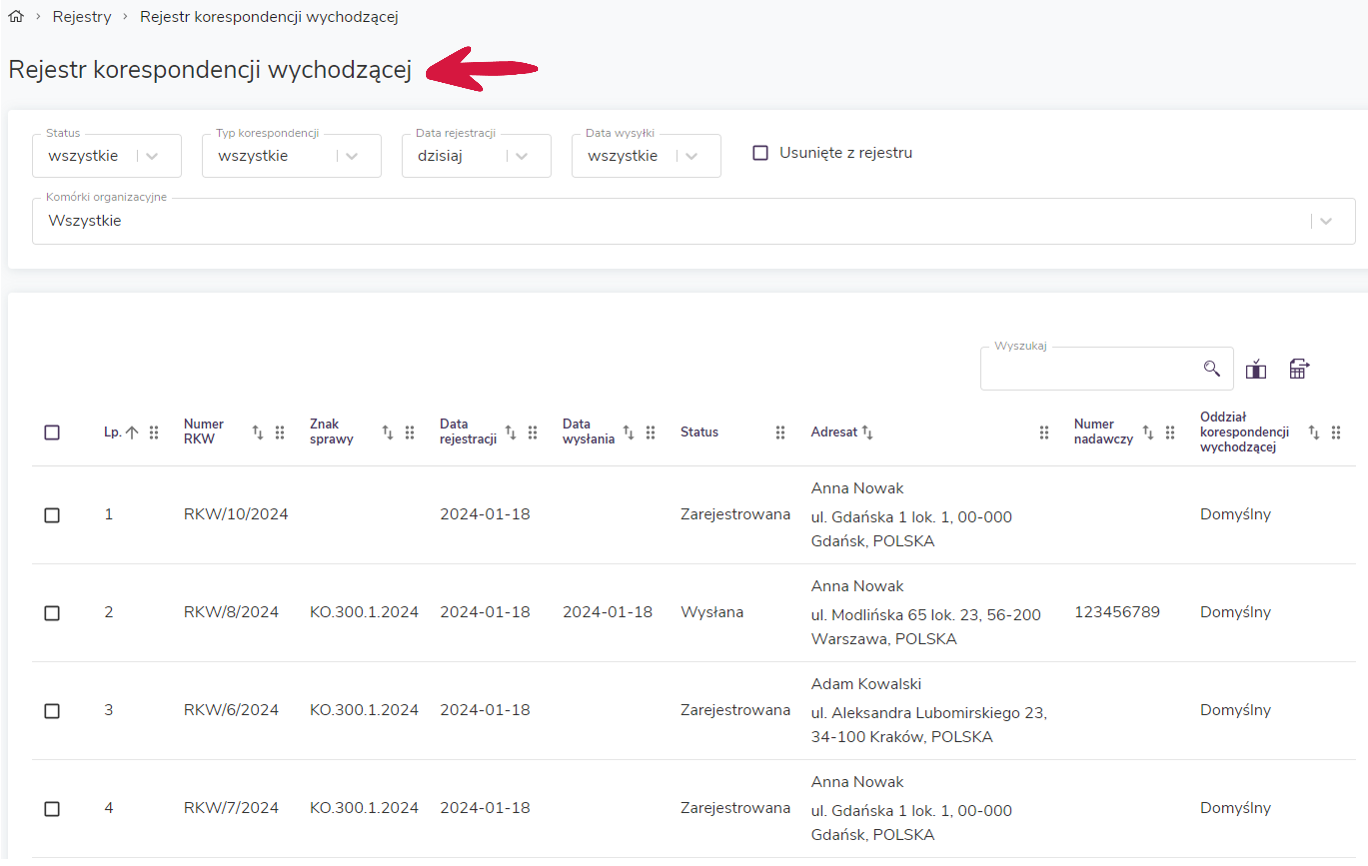The height and width of the screenshot is (866, 1368).
Task: Click the export table icon
Action: point(1298,369)
